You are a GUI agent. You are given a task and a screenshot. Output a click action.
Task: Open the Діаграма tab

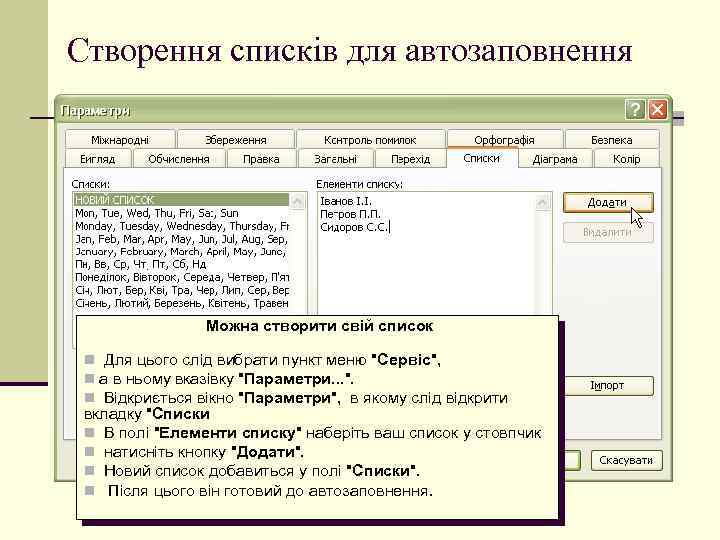click(x=555, y=159)
